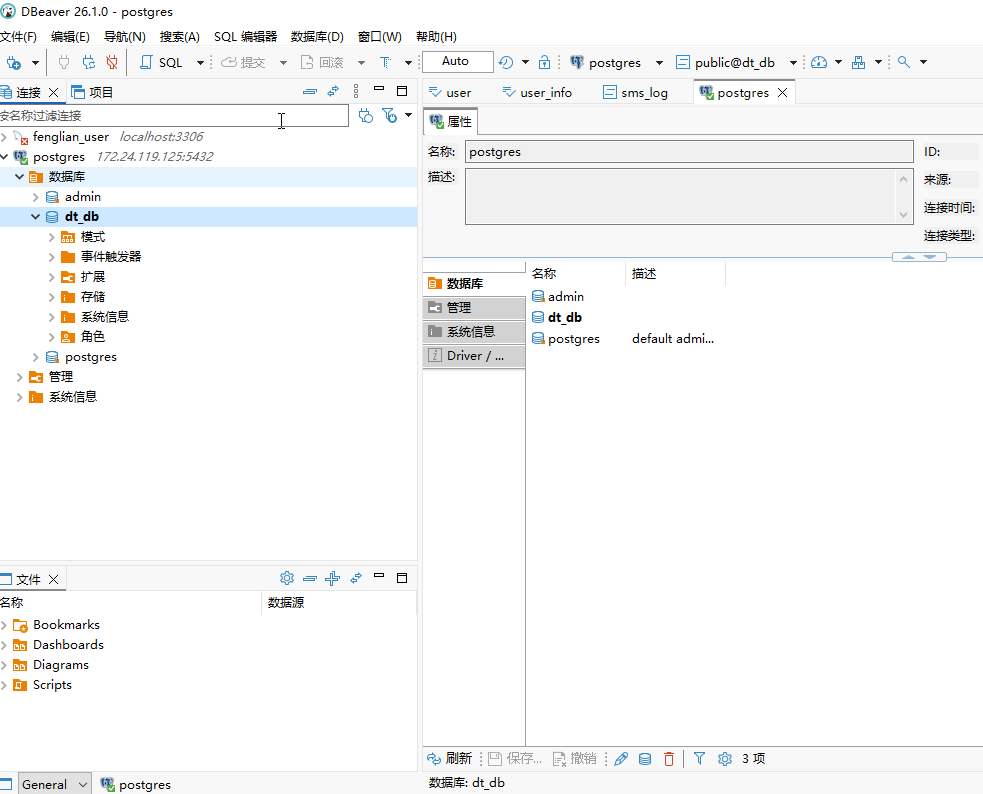This screenshot has height=794, width=983.
Task: Select dt_db in the database list
Action: pos(564,318)
